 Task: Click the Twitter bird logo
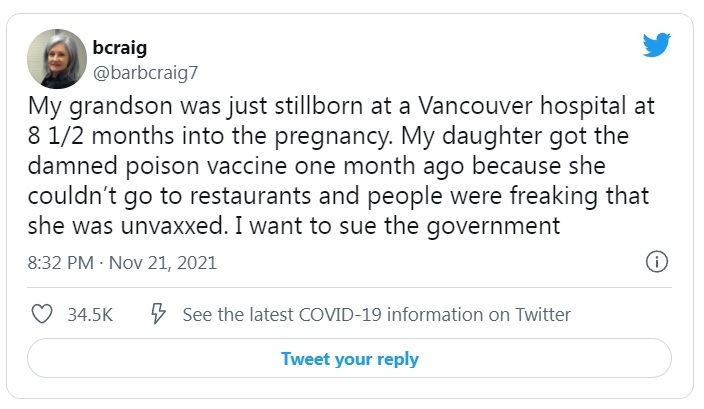point(656,45)
